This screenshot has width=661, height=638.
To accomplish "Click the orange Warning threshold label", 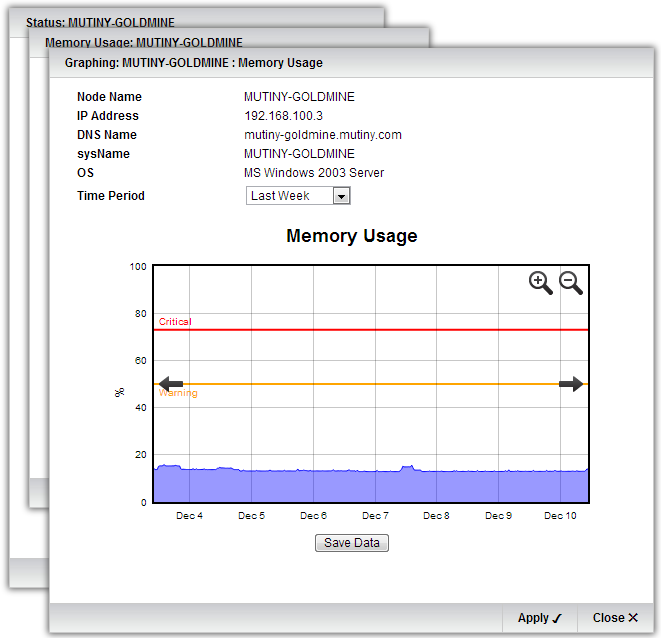I will (x=178, y=393).
